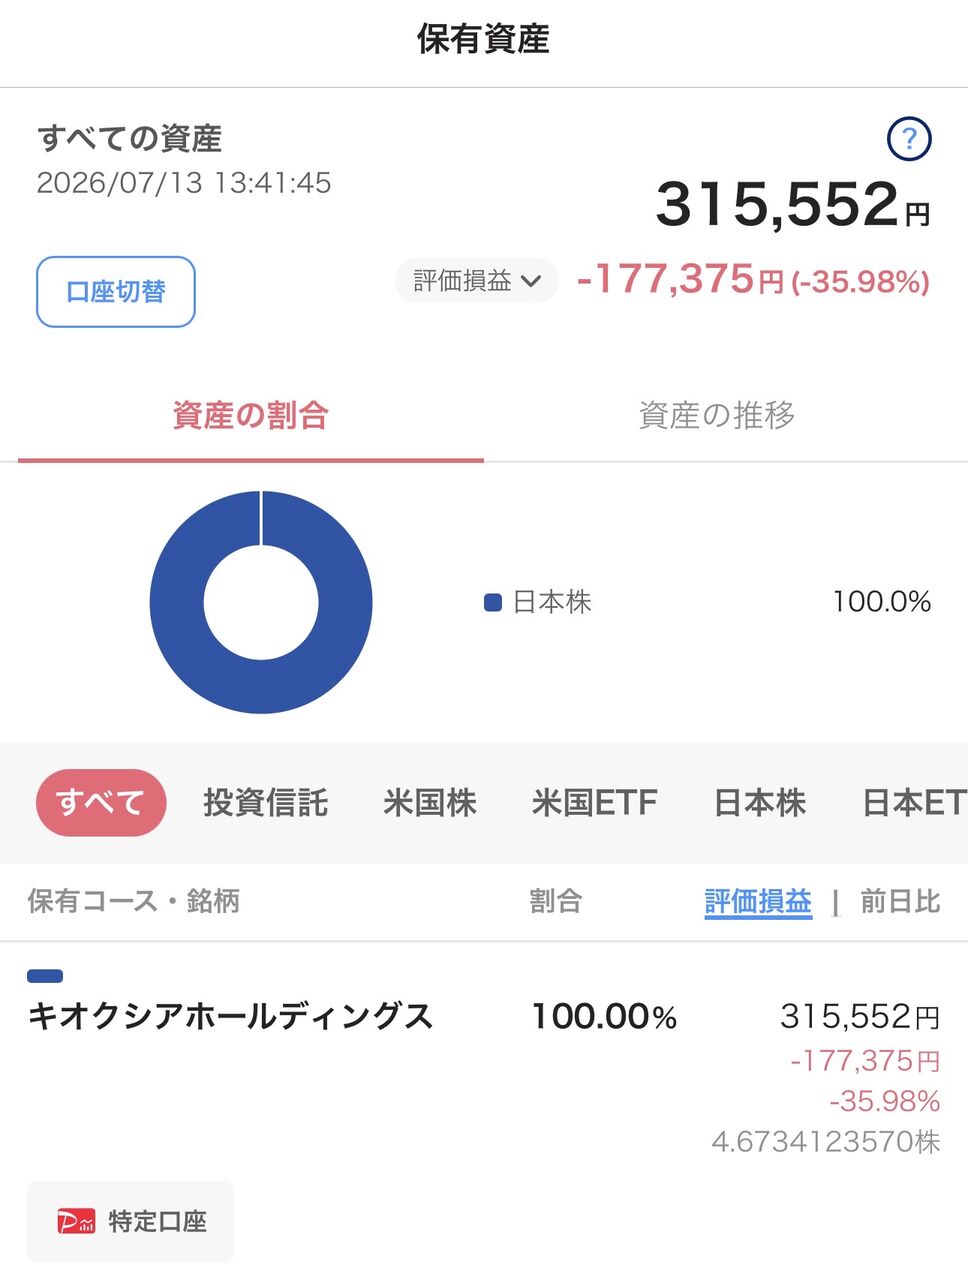Open the キオクシアホールディングス holding
Screen dimensions: 968x1280
coord(484,1060)
